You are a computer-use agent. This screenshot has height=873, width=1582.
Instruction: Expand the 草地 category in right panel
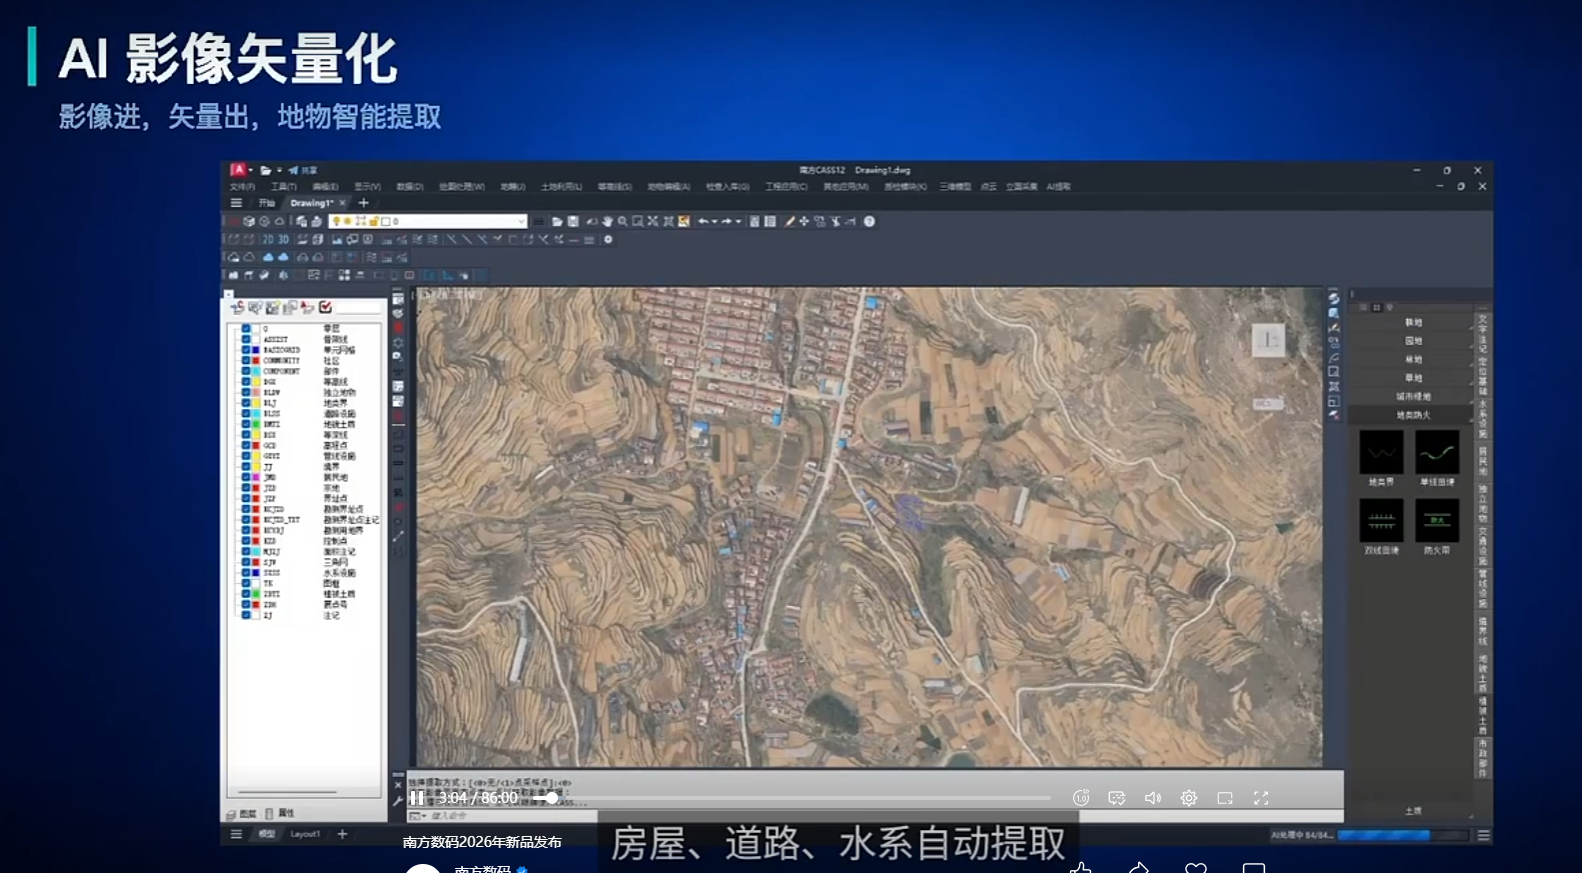point(1413,378)
